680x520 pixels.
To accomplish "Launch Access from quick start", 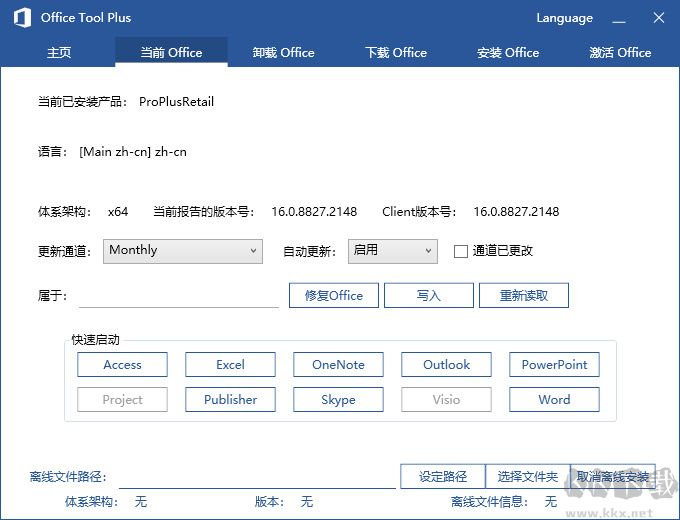I will [x=122, y=364].
